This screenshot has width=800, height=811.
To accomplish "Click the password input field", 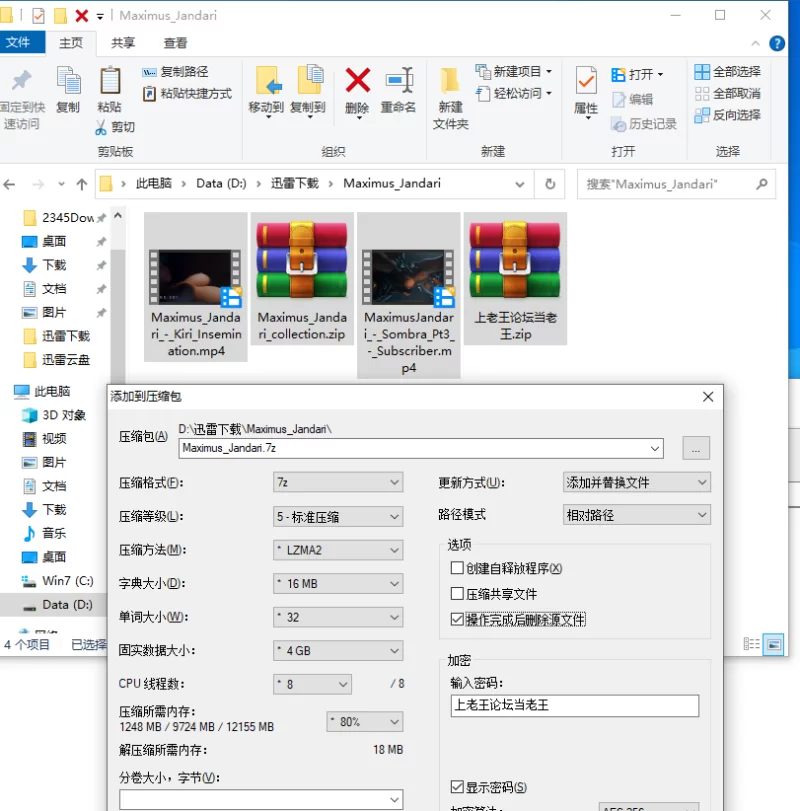I will tap(575, 706).
